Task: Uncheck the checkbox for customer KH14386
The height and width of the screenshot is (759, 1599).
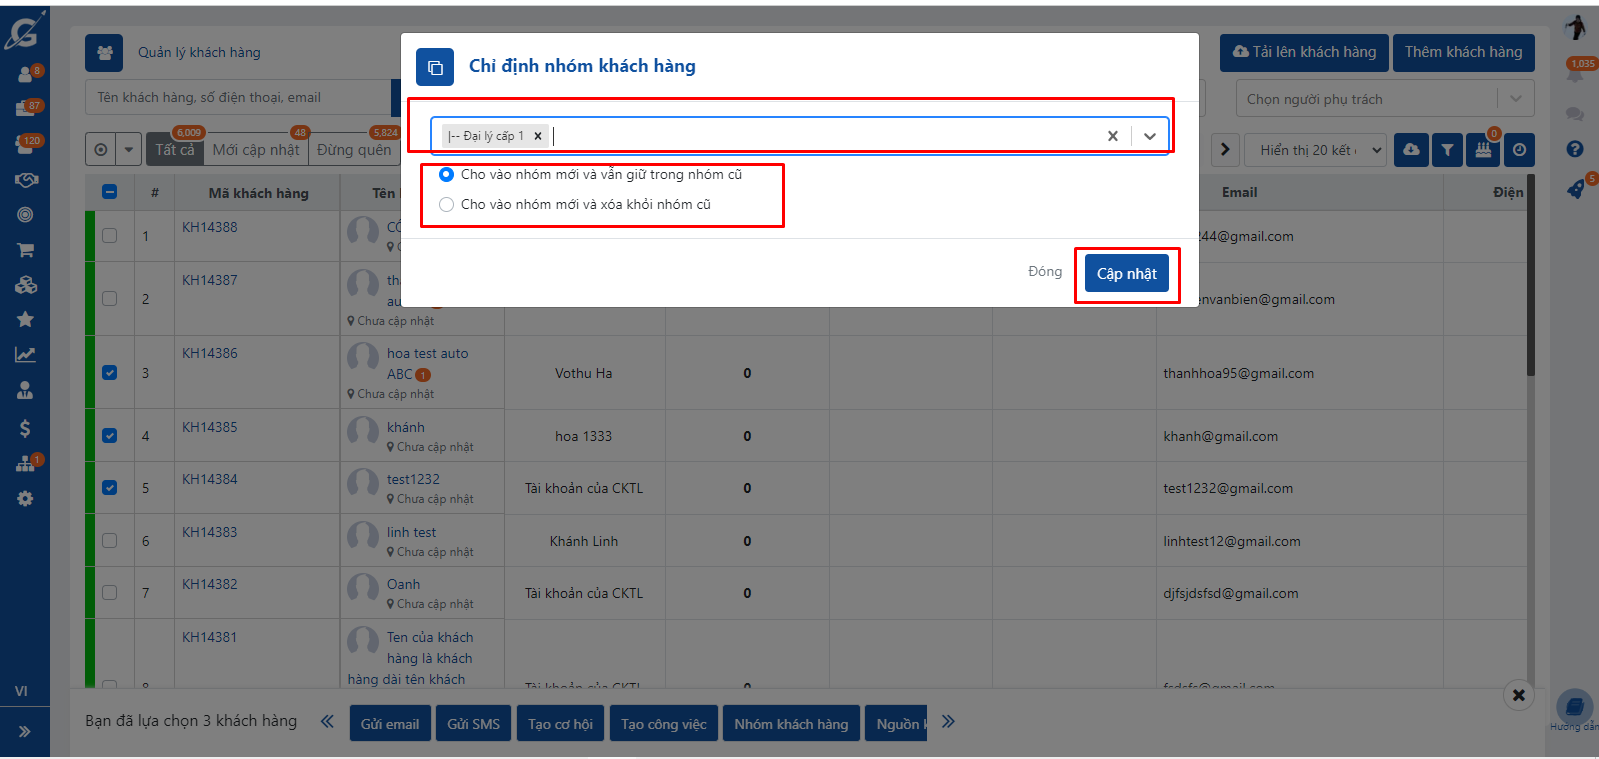Action: [110, 373]
